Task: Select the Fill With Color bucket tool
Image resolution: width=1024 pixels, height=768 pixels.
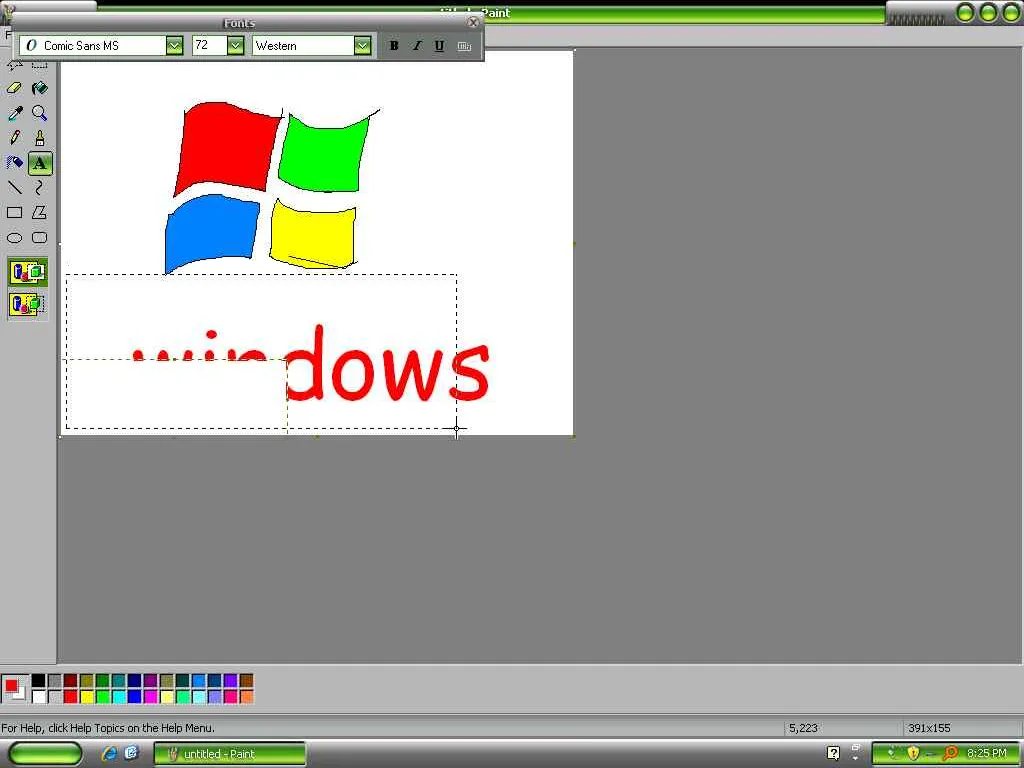Action: pyautogui.click(x=40, y=88)
